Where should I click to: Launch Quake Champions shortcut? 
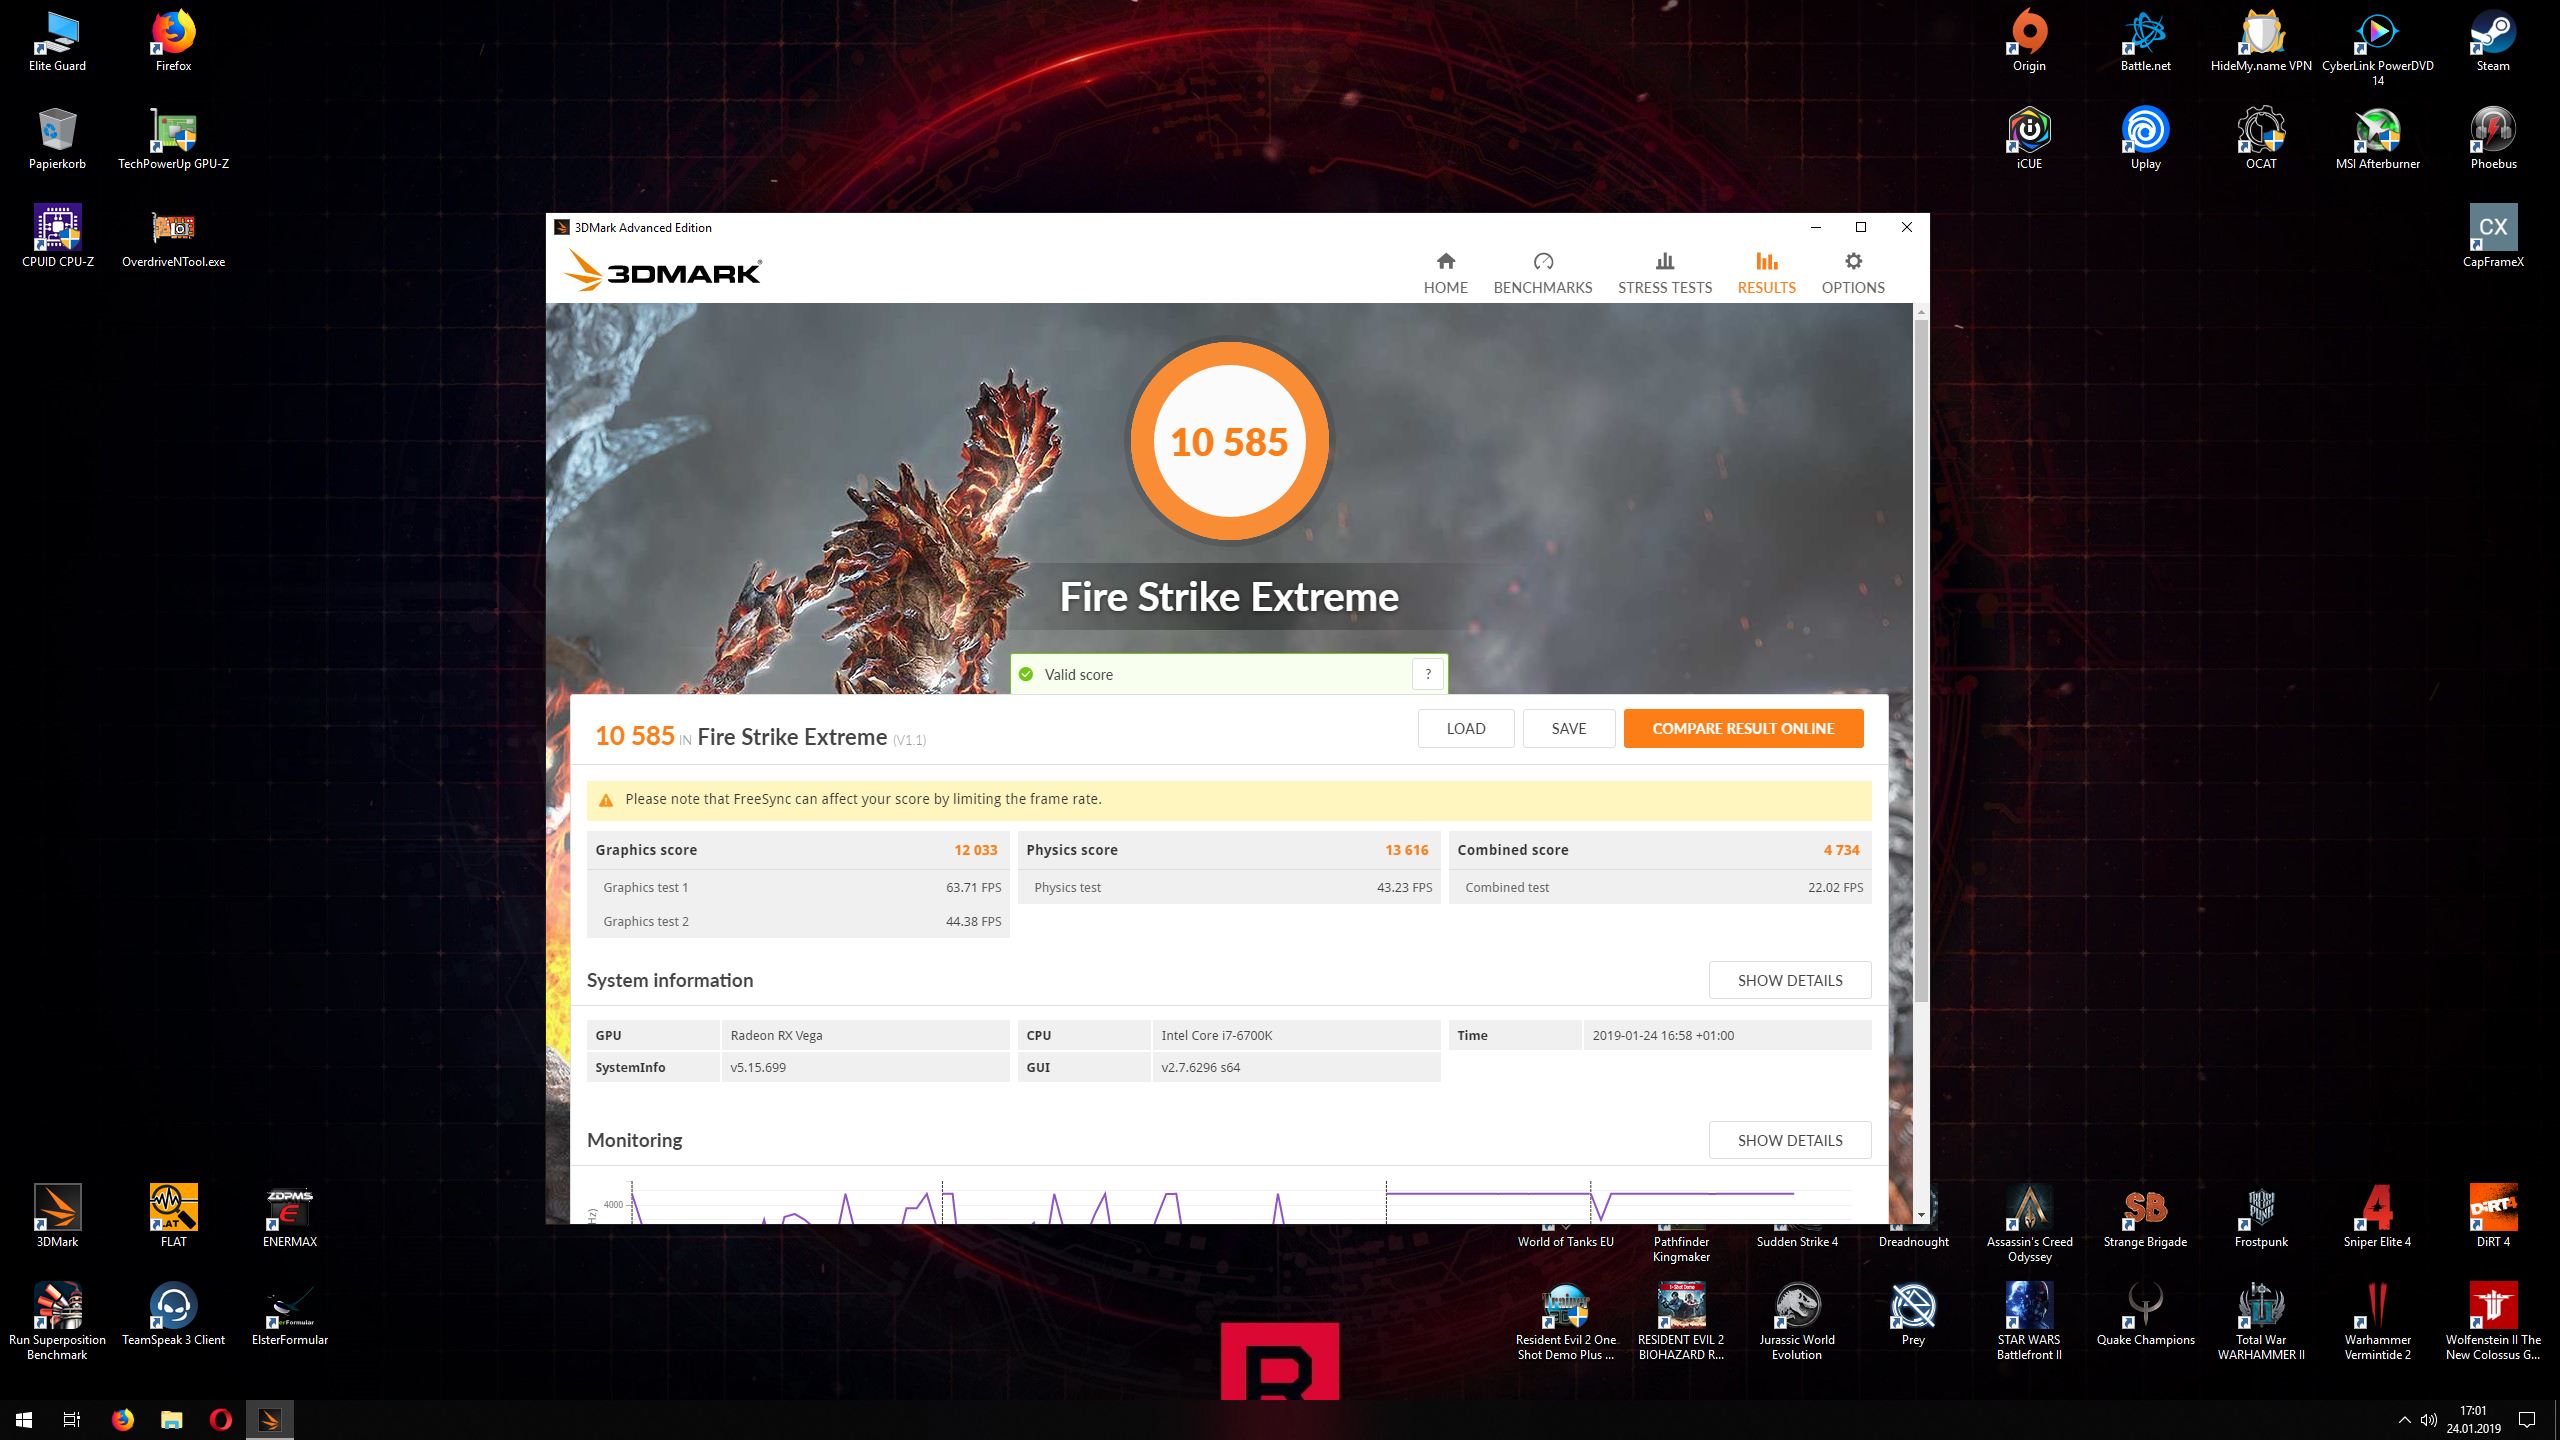click(2145, 1316)
